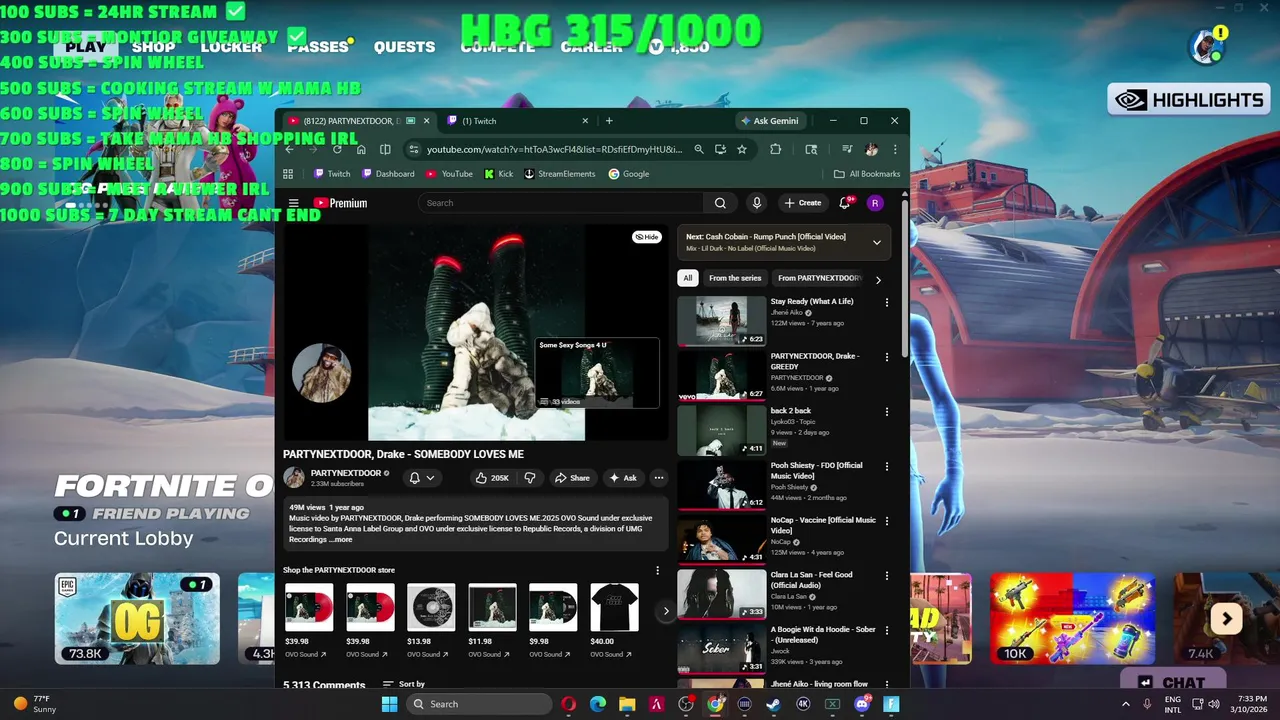Open Pooh Shiesty FDO video thumbnail
The width and height of the screenshot is (1280, 720).
coord(722,485)
